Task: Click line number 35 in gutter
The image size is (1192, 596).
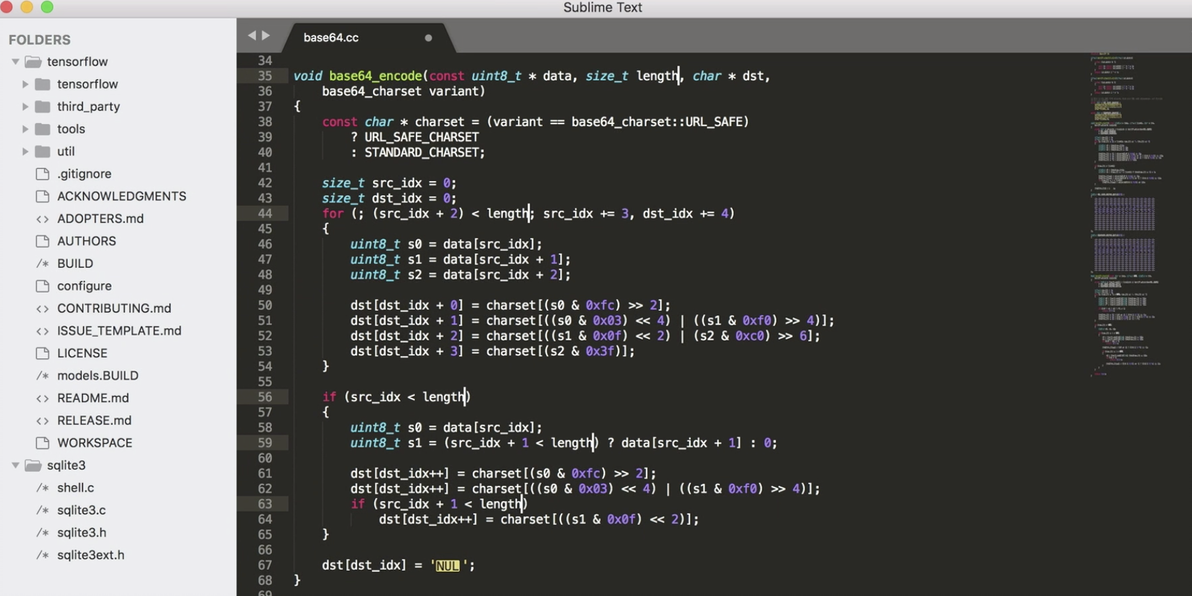Action: (x=265, y=76)
